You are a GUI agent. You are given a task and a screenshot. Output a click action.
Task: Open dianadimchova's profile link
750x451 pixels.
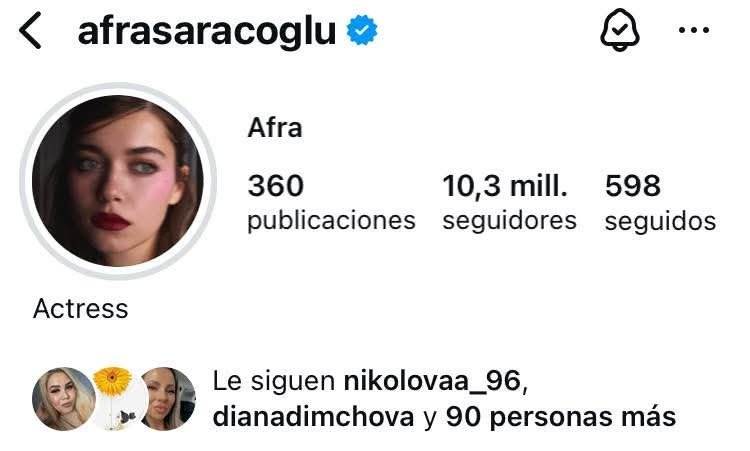click(x=313, y=417)
